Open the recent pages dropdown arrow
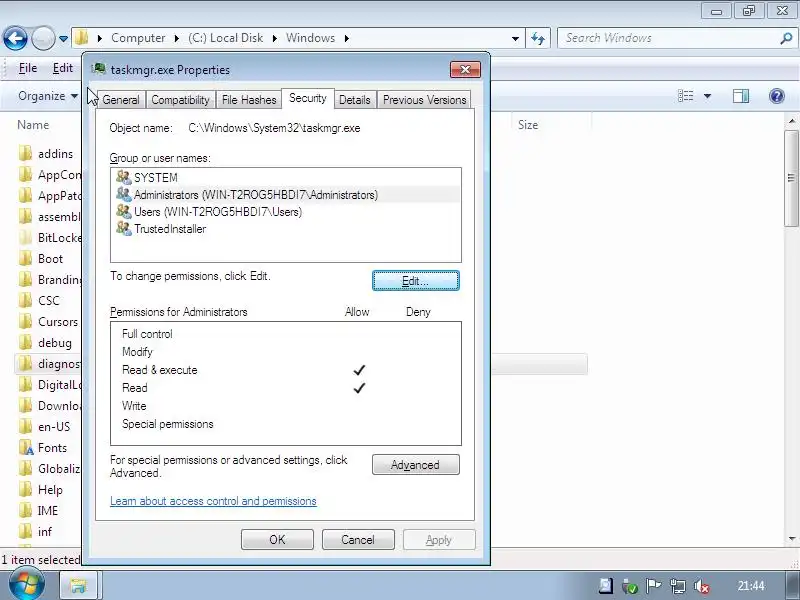 [x=63, y=39]
